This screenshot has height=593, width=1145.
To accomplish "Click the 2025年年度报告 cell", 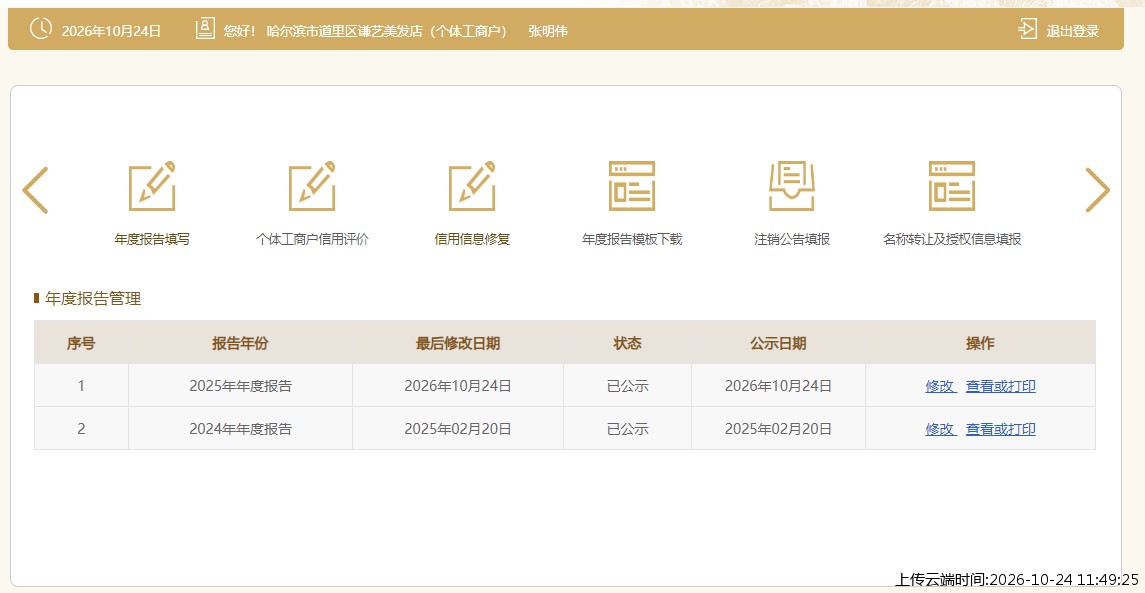I will (240, 386).
